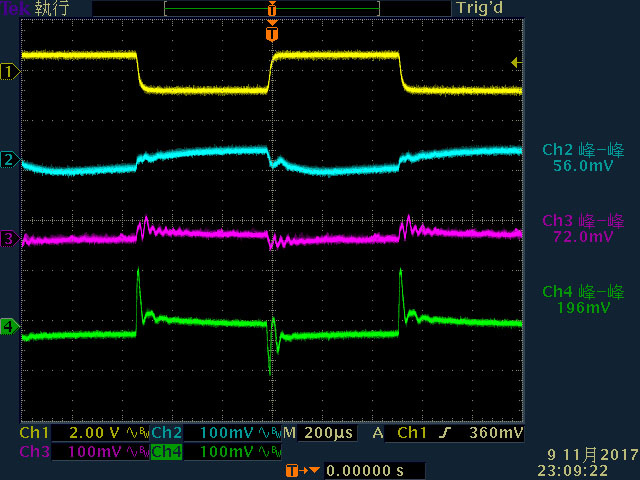Click the Ch3 72.0mV peak-peak measurement
The image size is (640, 480).
(583, 229)
